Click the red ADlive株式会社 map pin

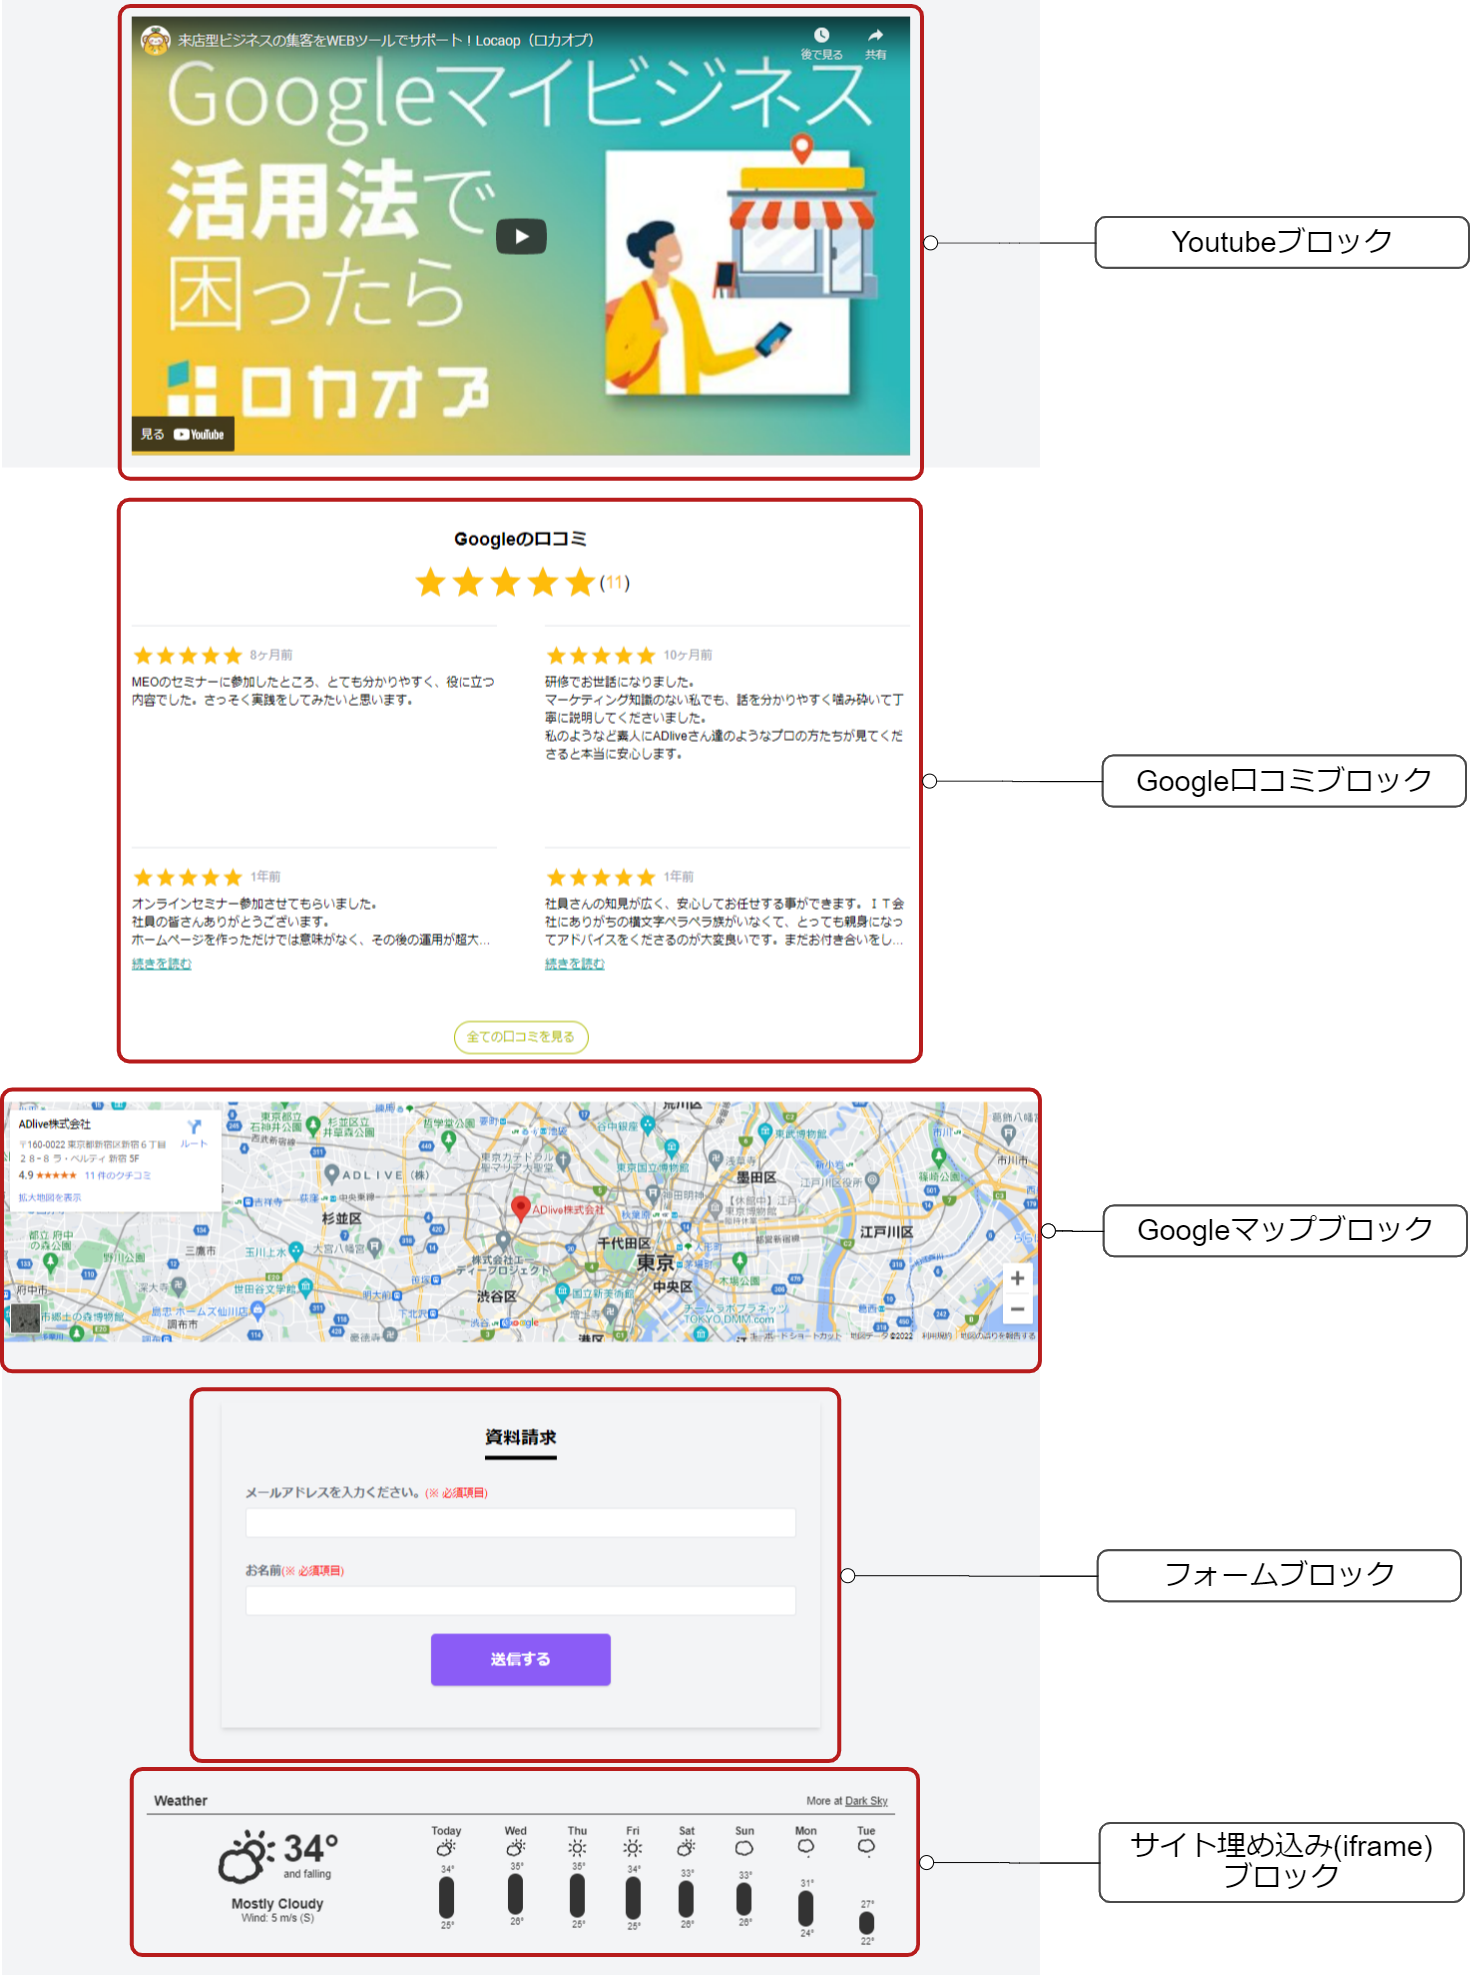tap(520, 1209)
